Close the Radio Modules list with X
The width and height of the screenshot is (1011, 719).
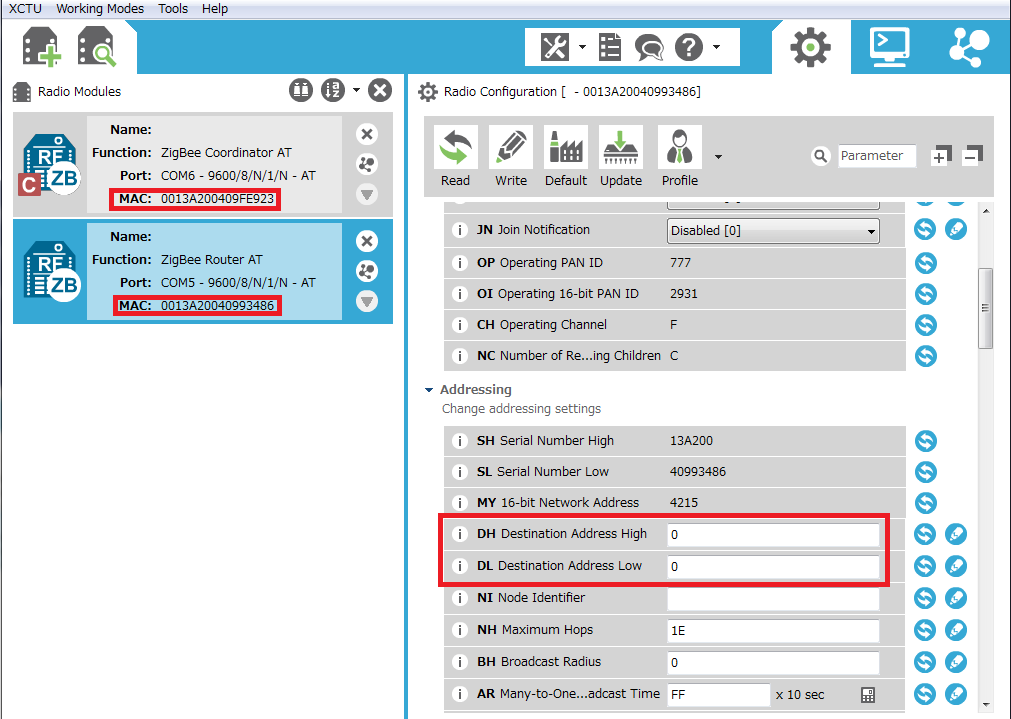point(380,90)
